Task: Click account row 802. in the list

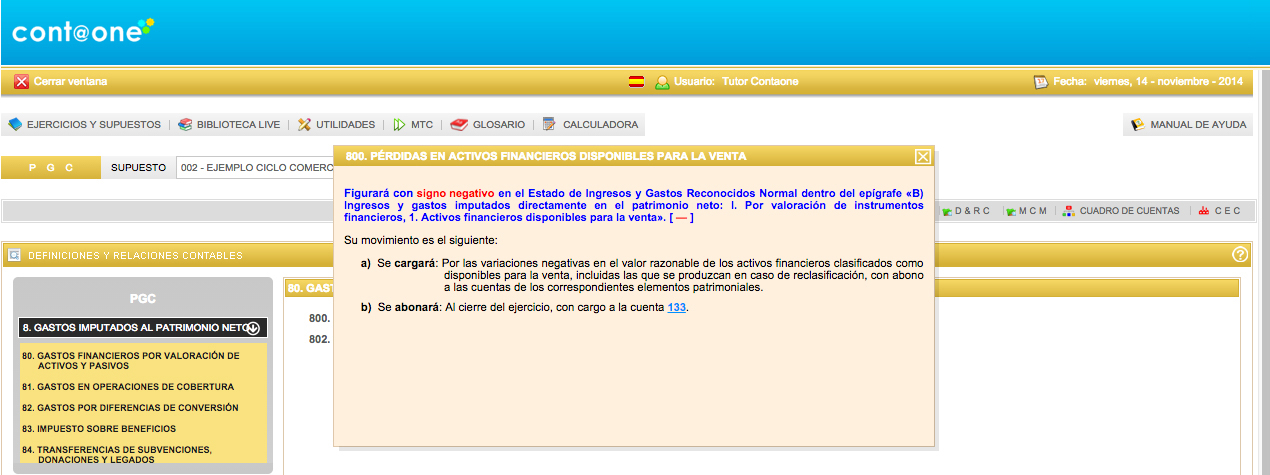Action: click(320, 338)
